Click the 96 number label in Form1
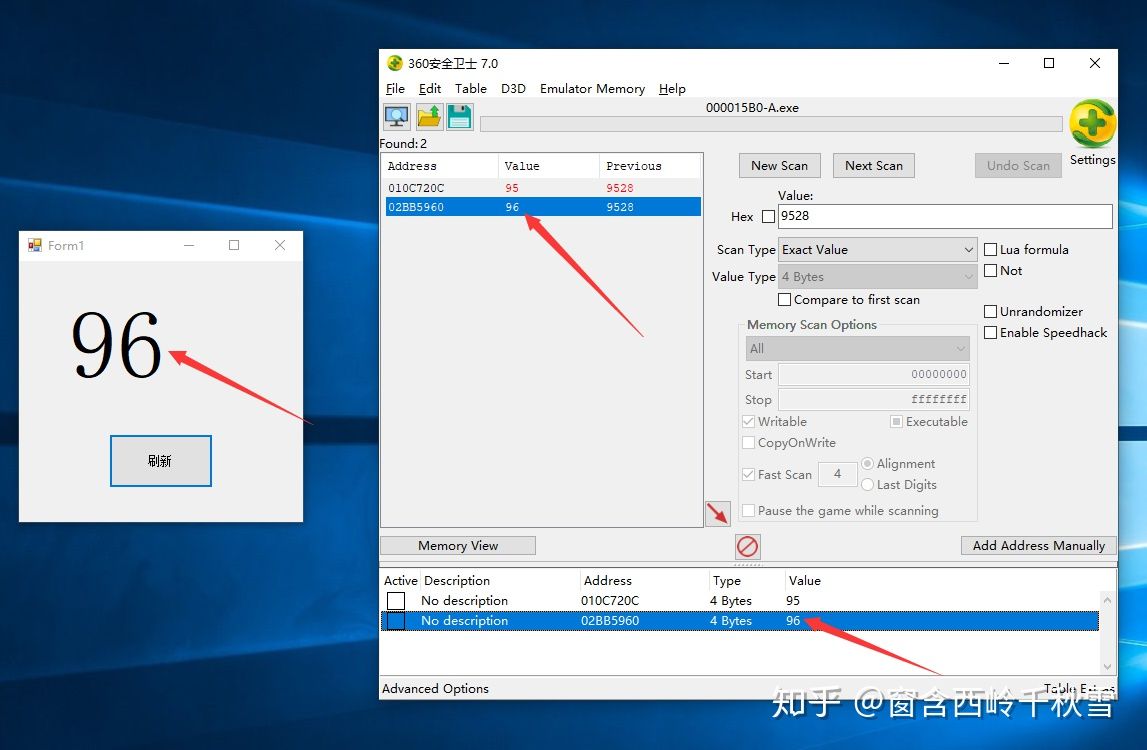Image resolution: width=1147 pixels, height=750 pixels. (116, 345)
